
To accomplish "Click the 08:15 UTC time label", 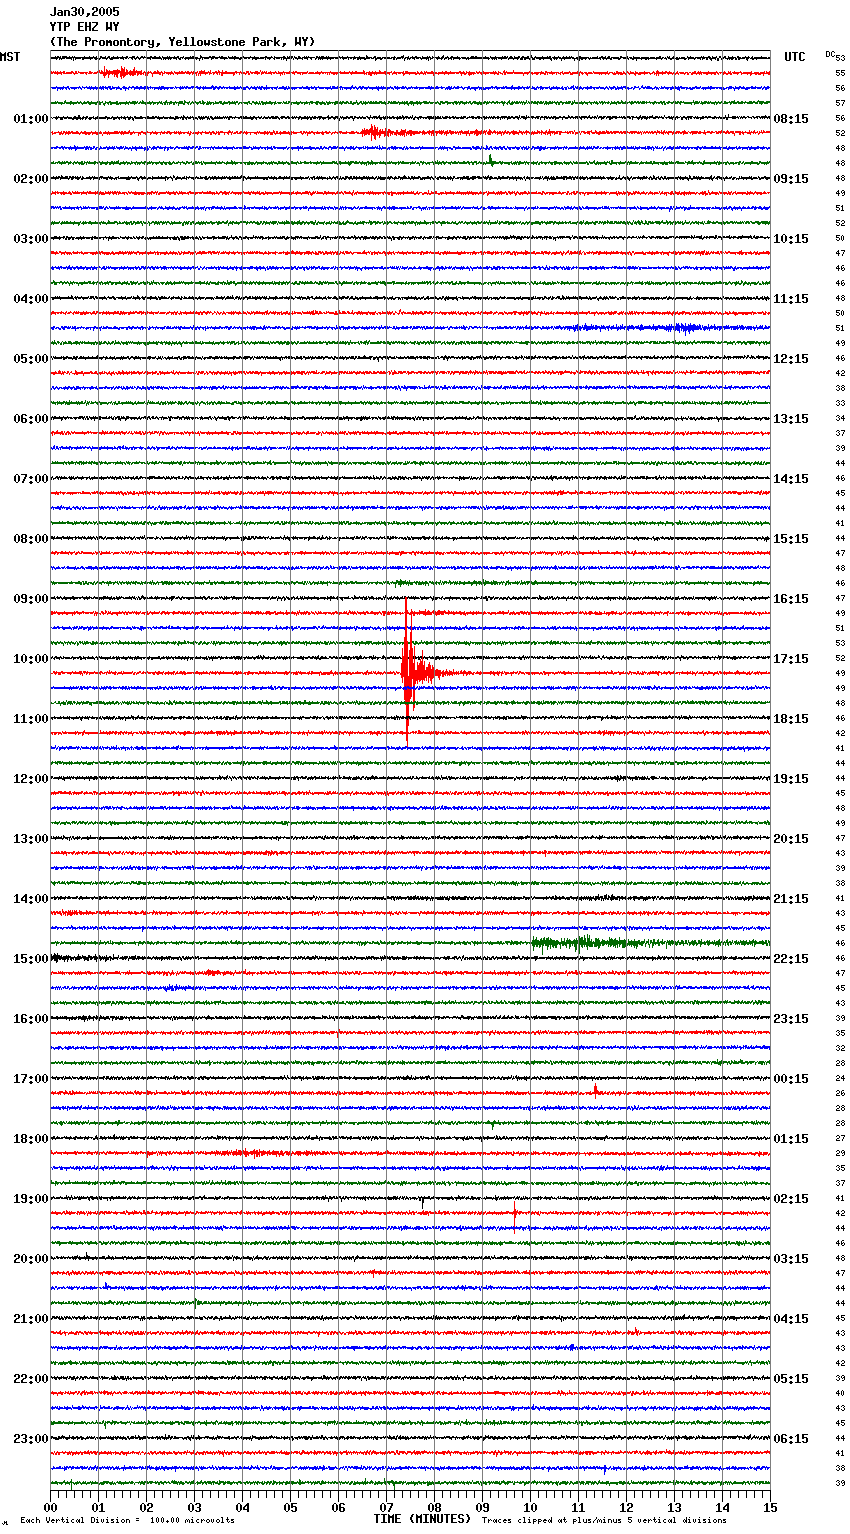I will tap(791, 119).
